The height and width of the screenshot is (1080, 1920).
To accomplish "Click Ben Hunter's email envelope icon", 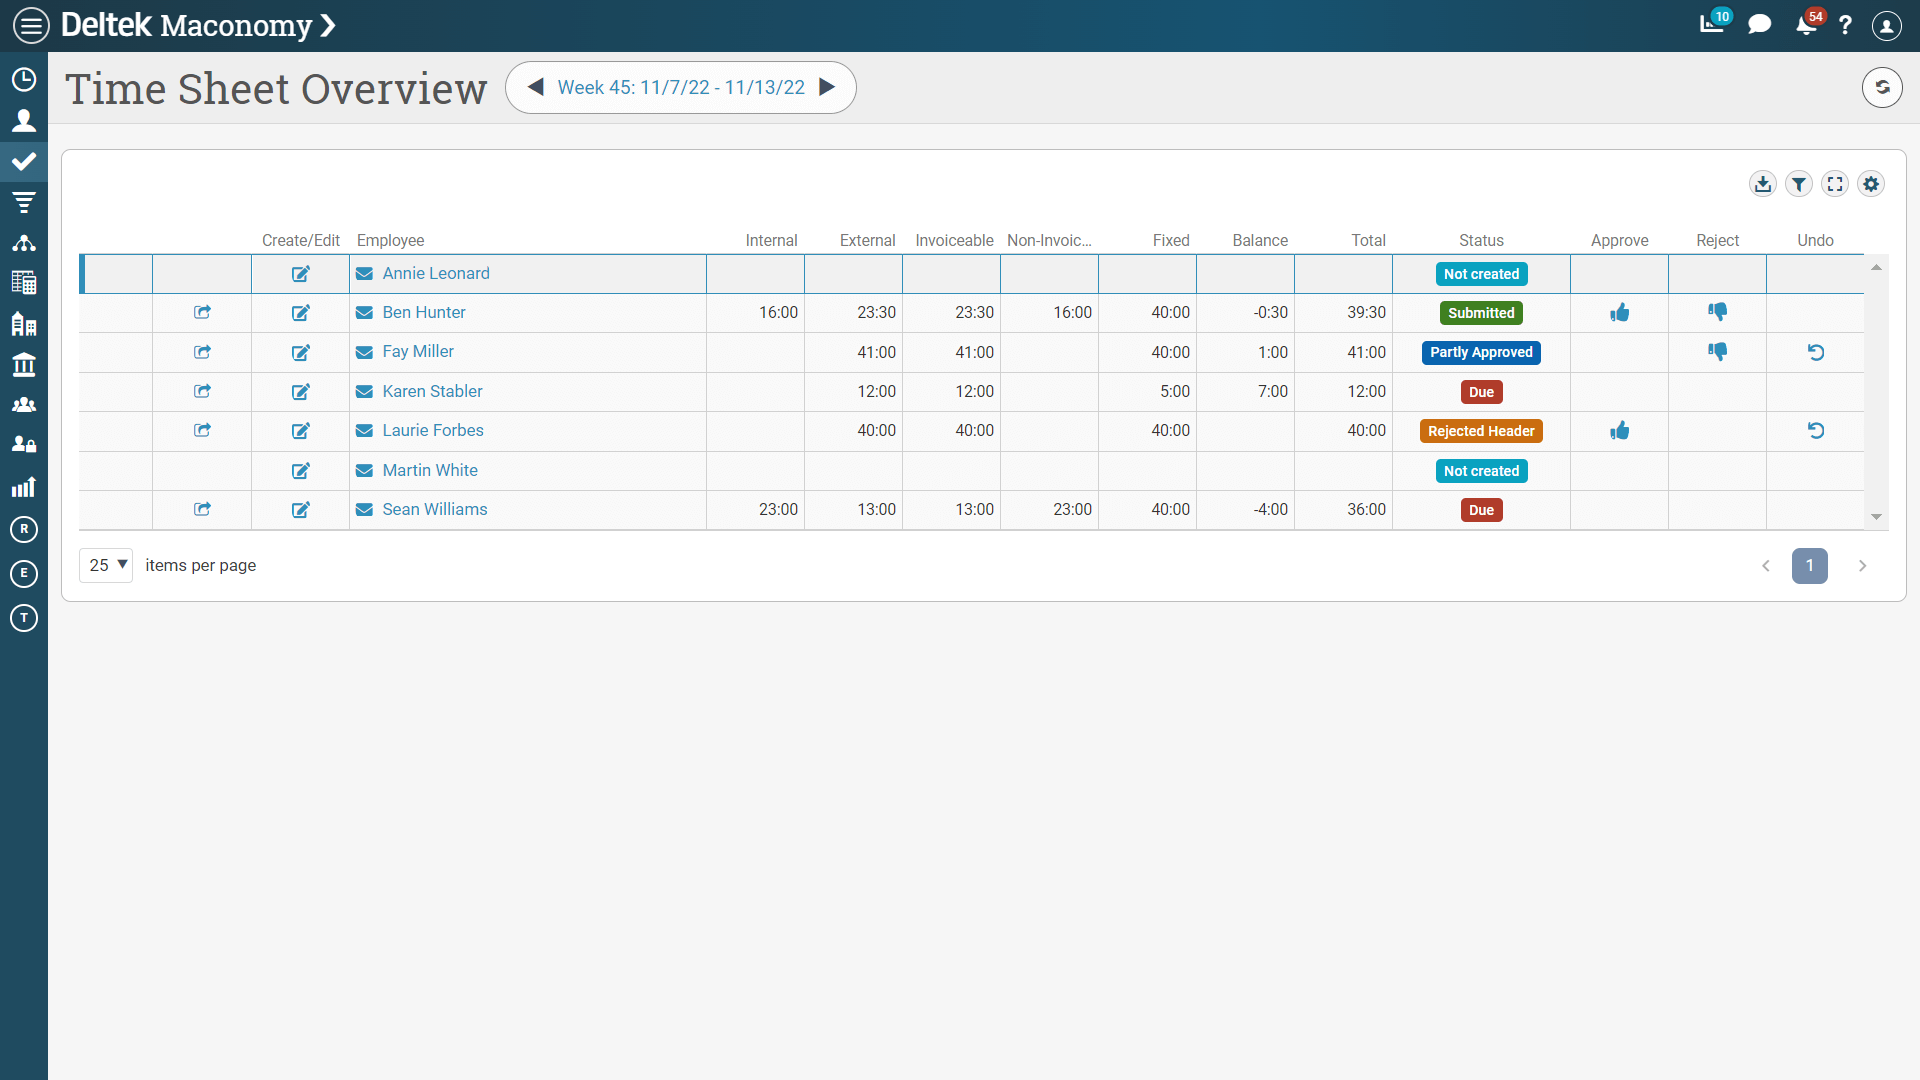I will (364, 313).
